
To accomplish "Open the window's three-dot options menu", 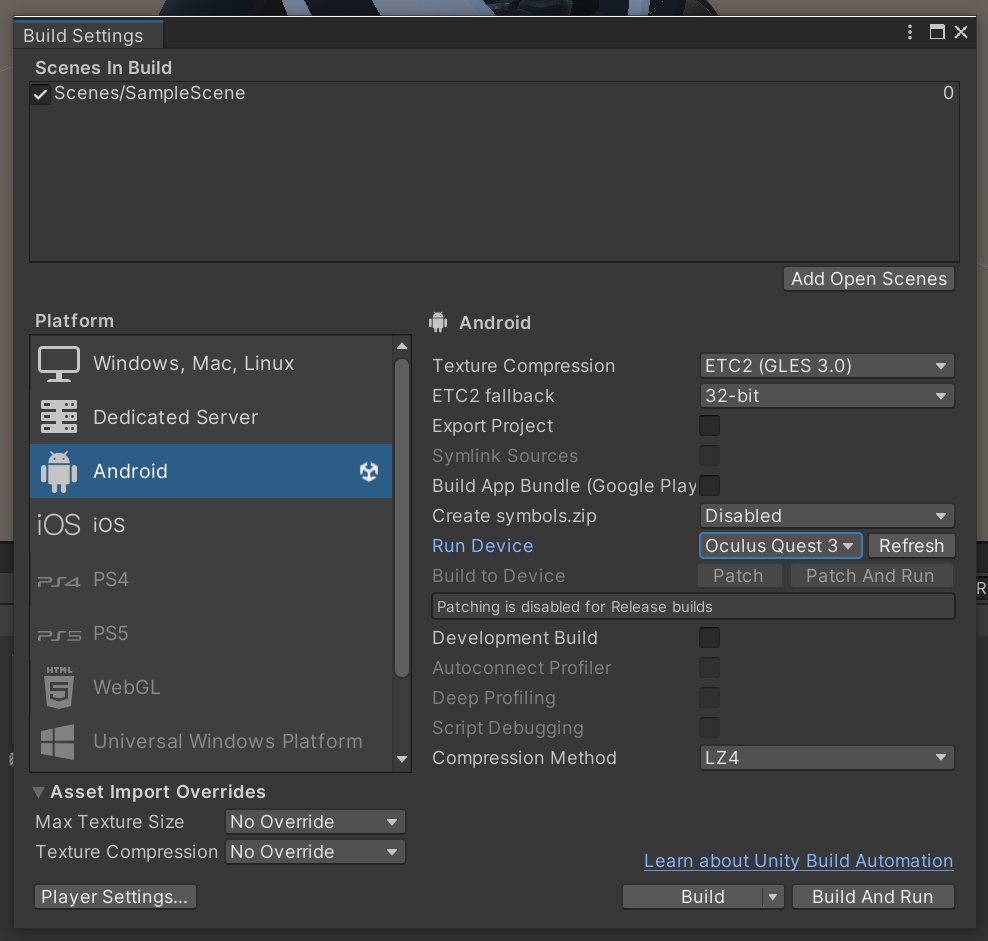I will 909,32.
